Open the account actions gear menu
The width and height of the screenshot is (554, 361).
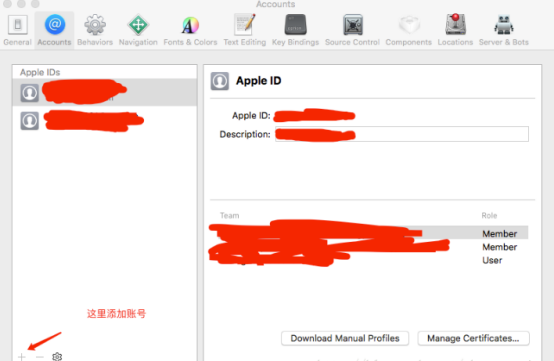pos(57,357)
